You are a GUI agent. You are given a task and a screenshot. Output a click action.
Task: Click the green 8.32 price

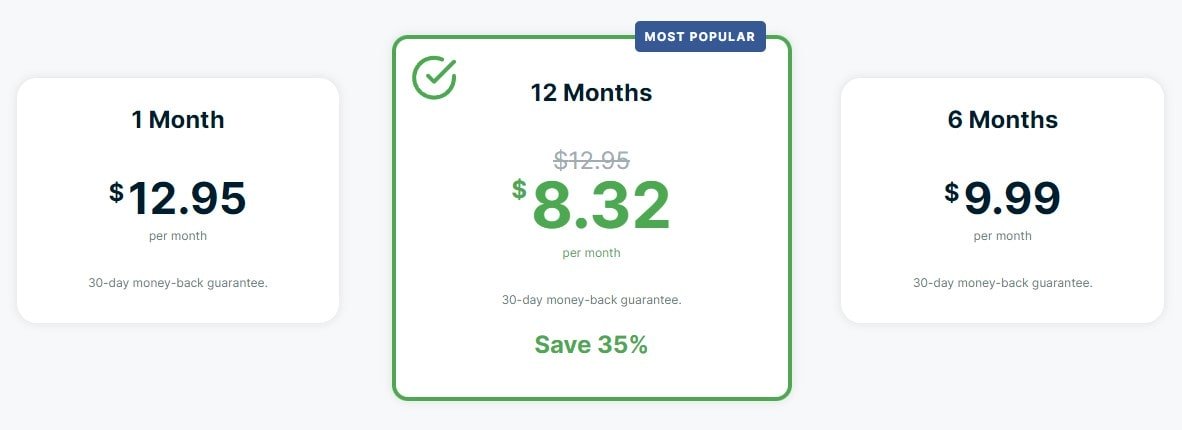tap(600, 206)
